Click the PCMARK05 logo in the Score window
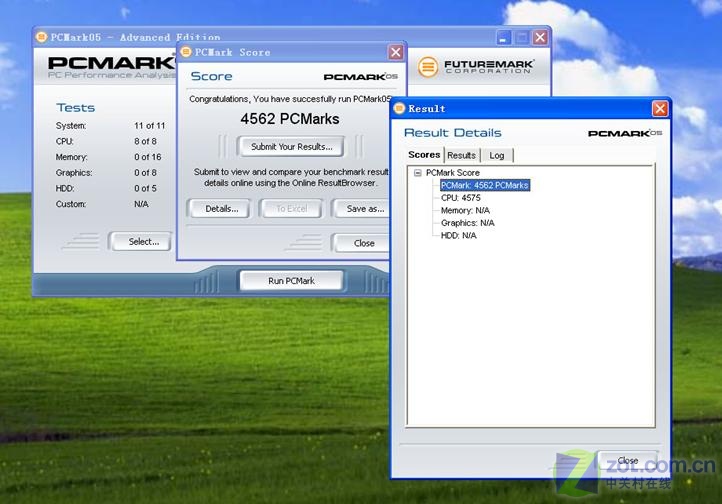 pos(361,77)
